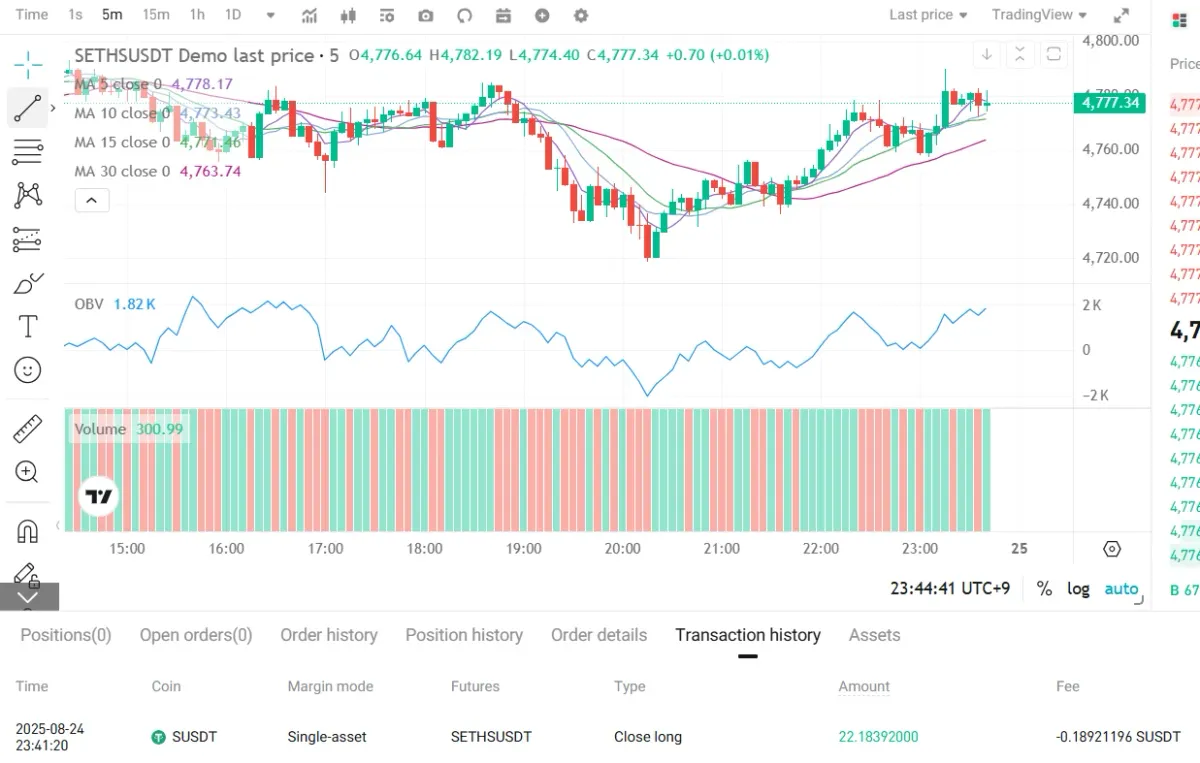Image resolution: width=1200 pixels, height=763 pixels.
Task: Click the fullscreen expand arrows icon
Action: click(1122, 15)
